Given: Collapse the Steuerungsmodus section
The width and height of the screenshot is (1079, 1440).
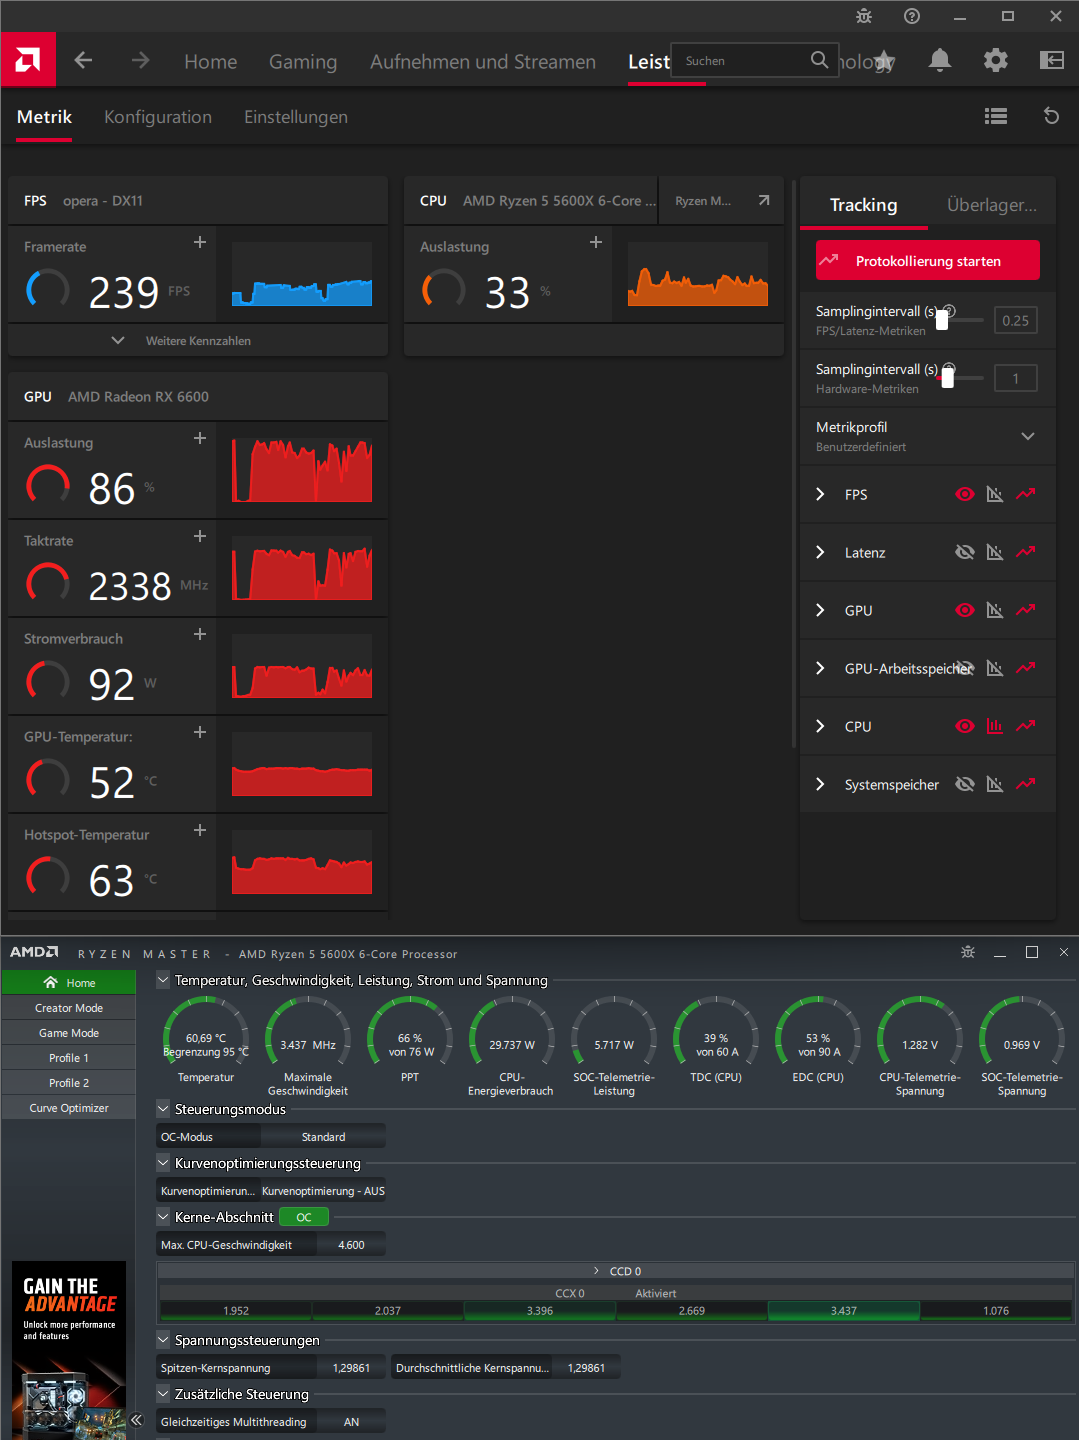Looking at the screenshot, I should point(163,1108).
